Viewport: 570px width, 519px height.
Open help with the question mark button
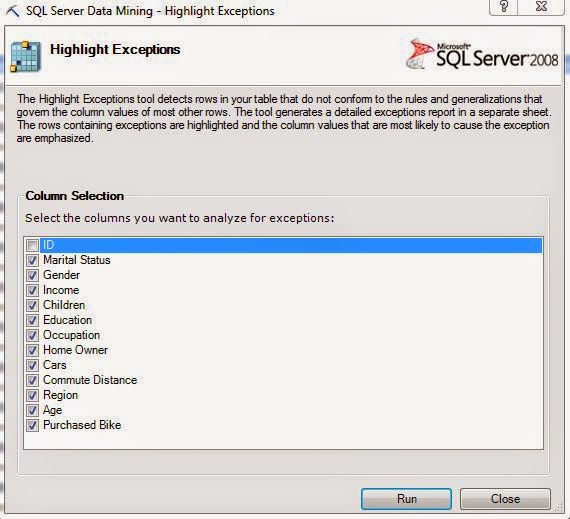pos(504,7)
